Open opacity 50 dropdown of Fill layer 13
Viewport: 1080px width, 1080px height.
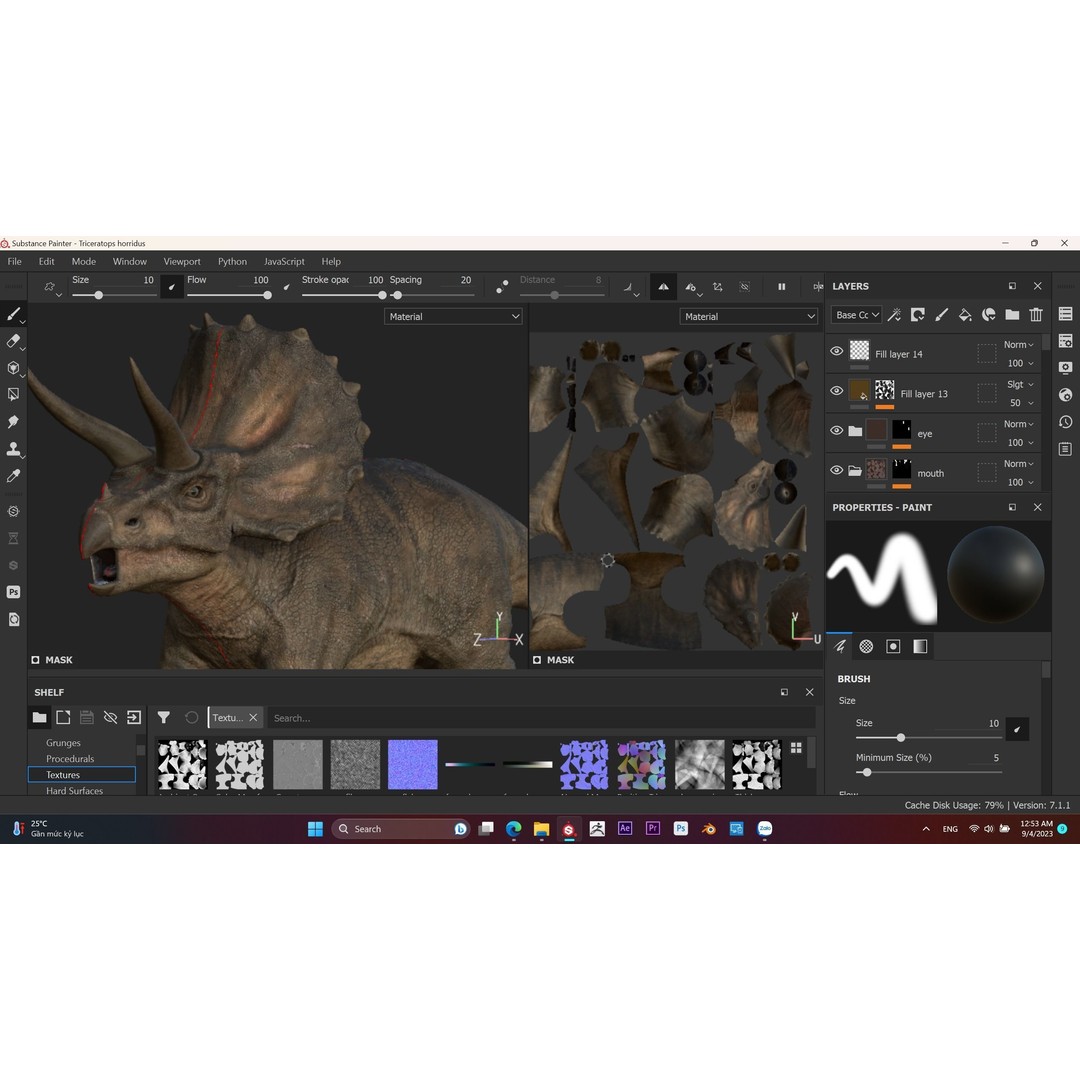1021,403
